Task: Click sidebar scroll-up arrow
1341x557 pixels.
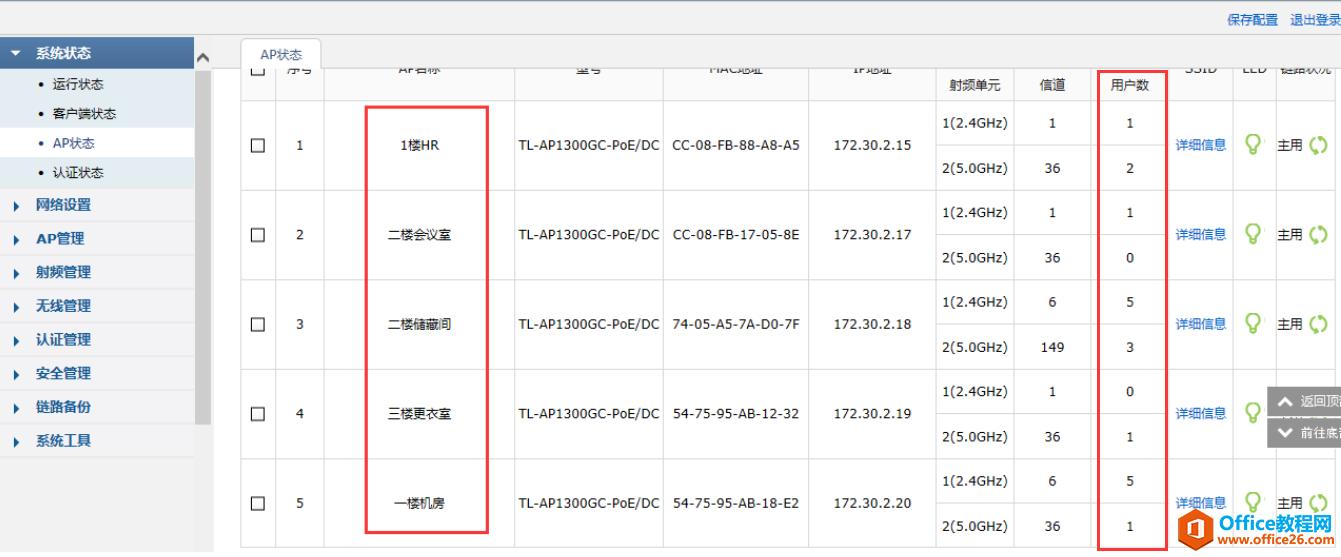Action: click(x=203, y=58)
